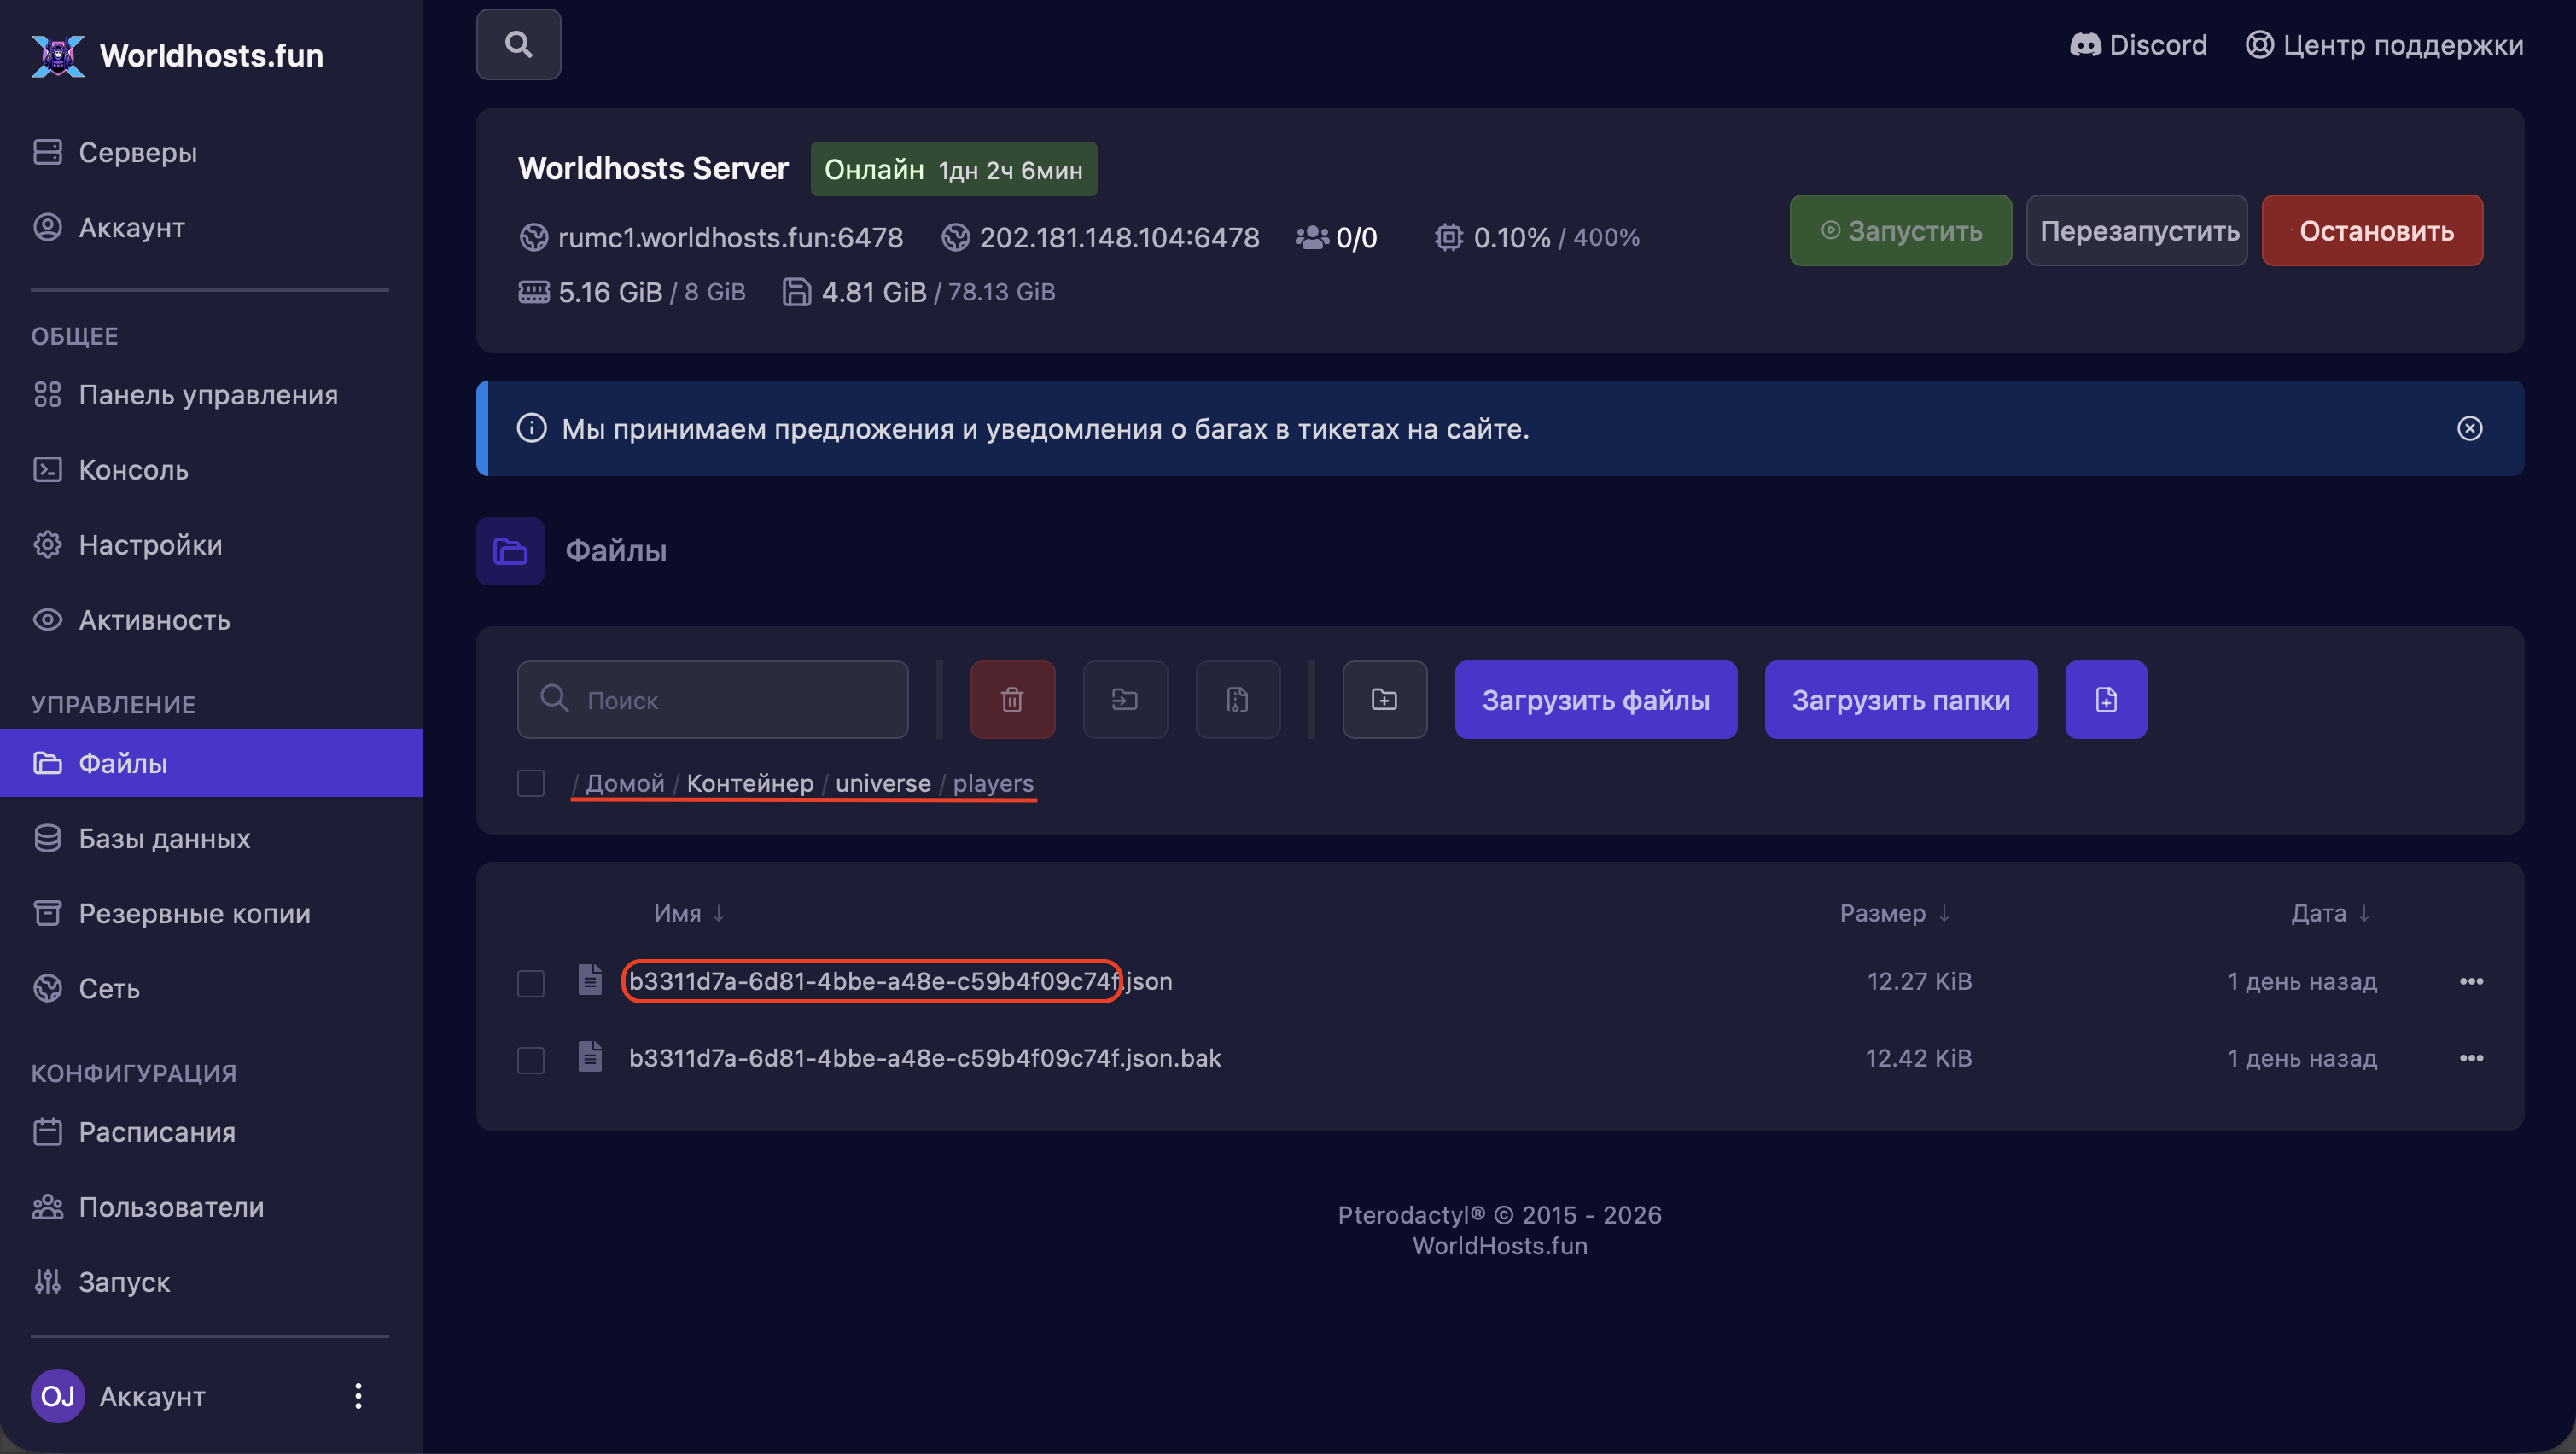This screenshot has height=1454, width=2576.
Task: Dismiss the bug tickets info banner
Action: (2469, 428)
